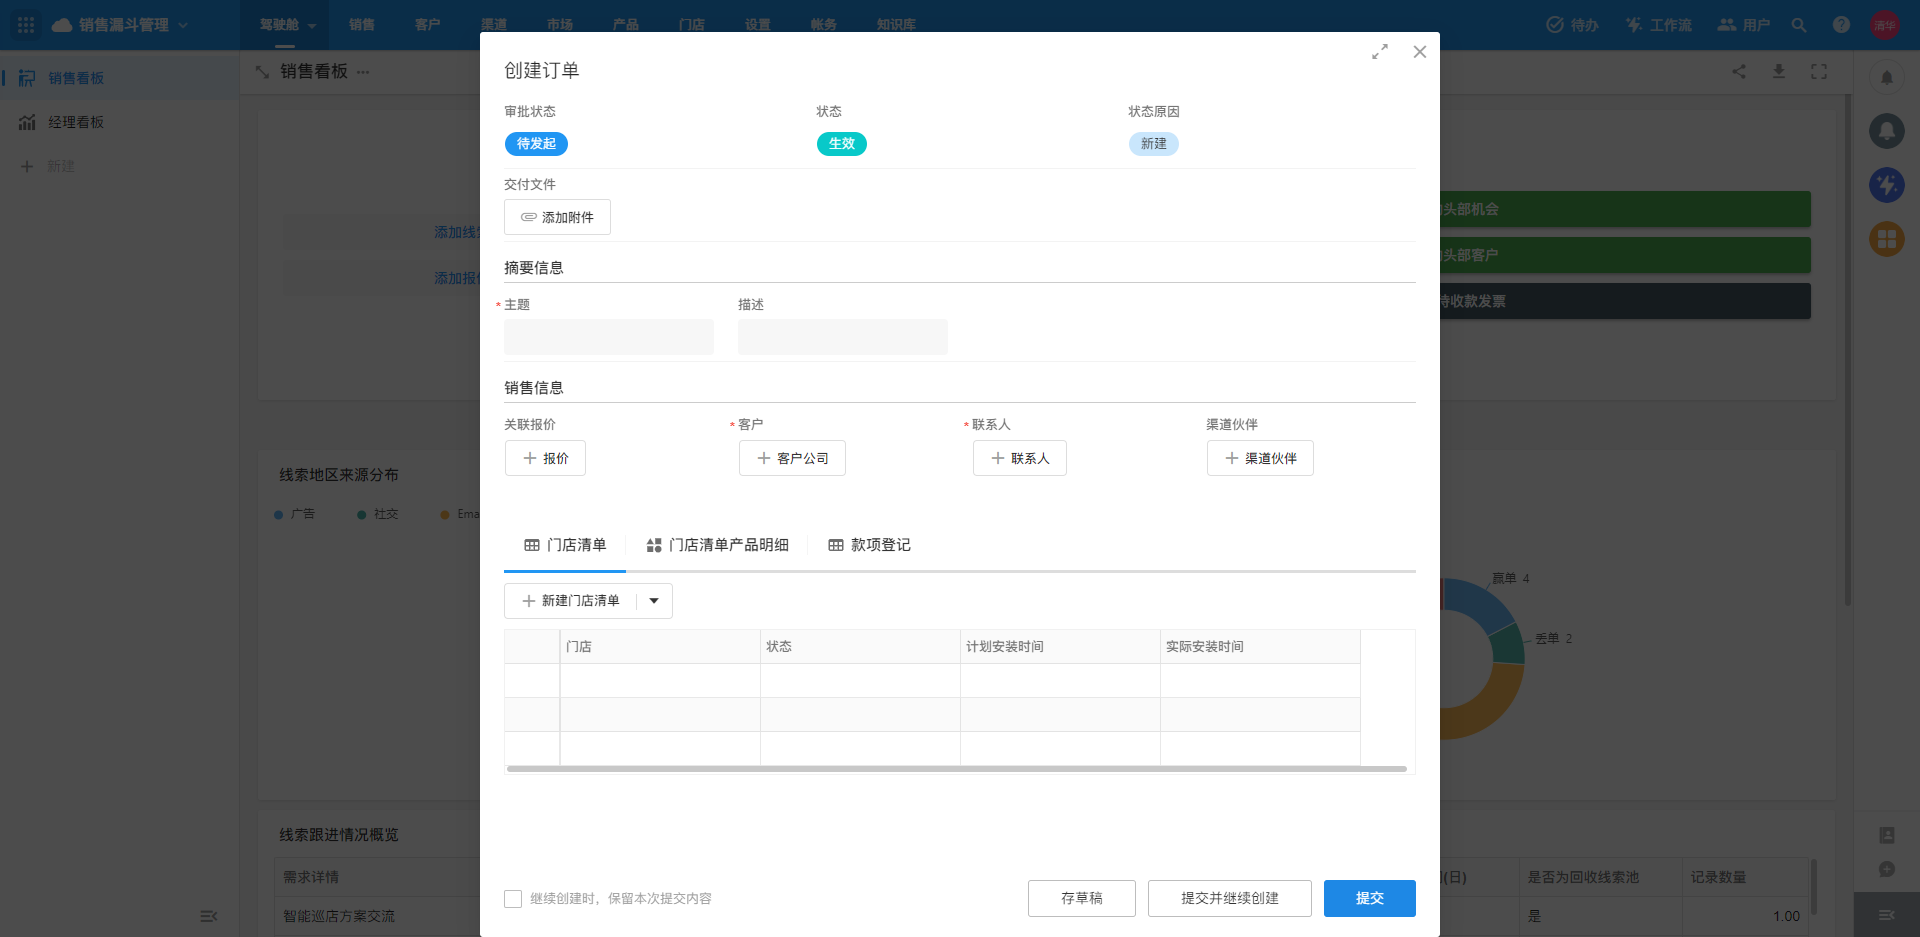The height and width of the screenshot is (937, 1920).
Task: Click the orange grid icon in right panel
Action: (x=1887, y=239)
